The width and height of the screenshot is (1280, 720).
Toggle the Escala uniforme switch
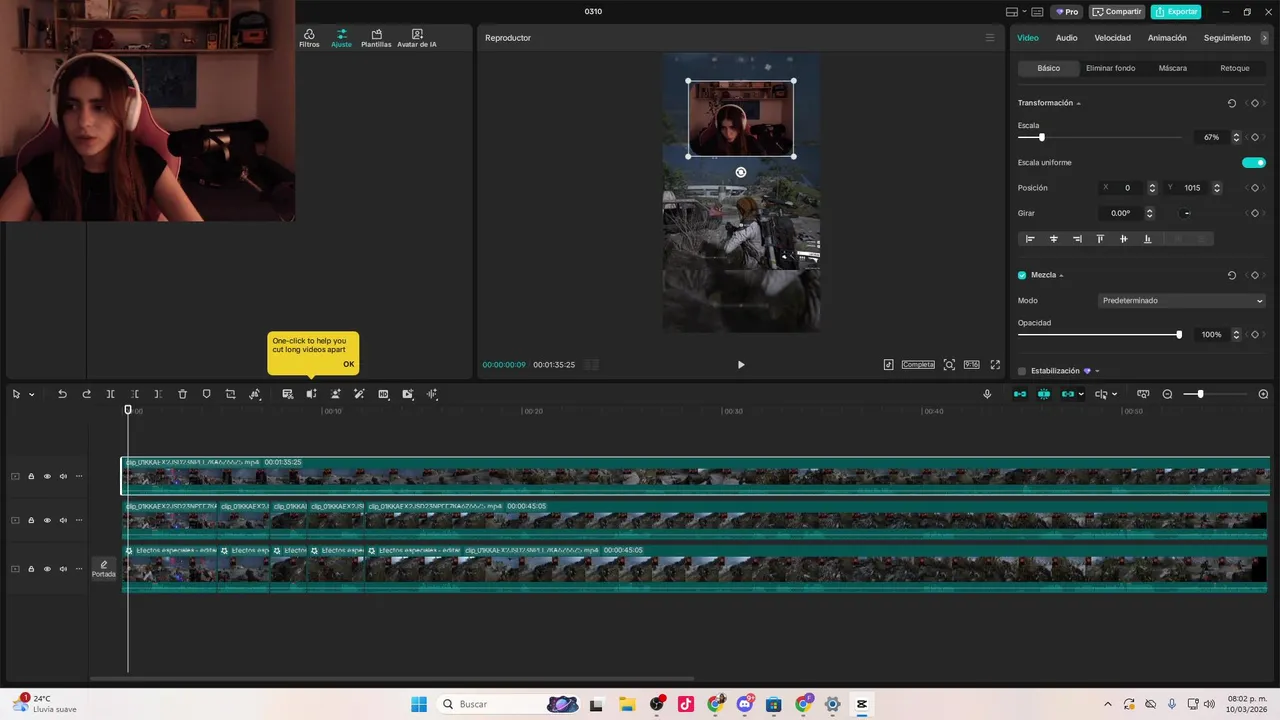pyautogui.click(x=1254, y=162)
